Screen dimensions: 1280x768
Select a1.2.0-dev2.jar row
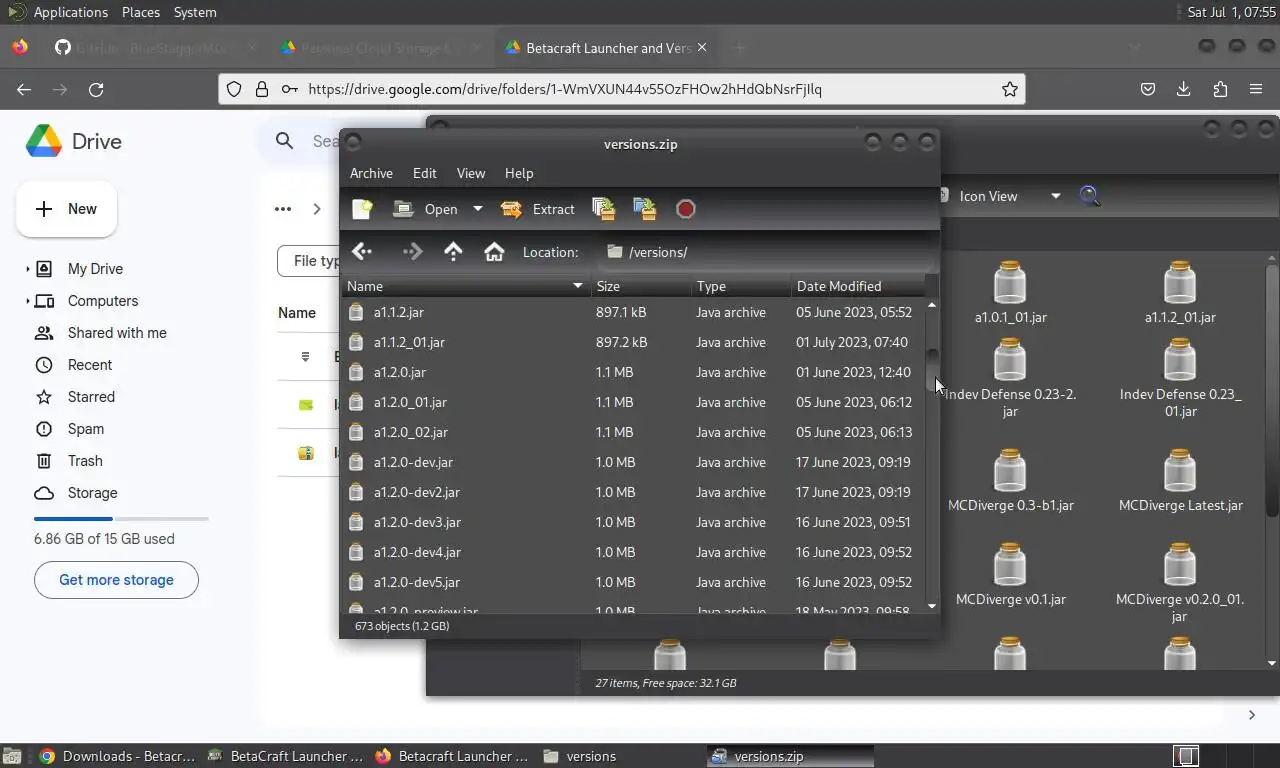633,492
